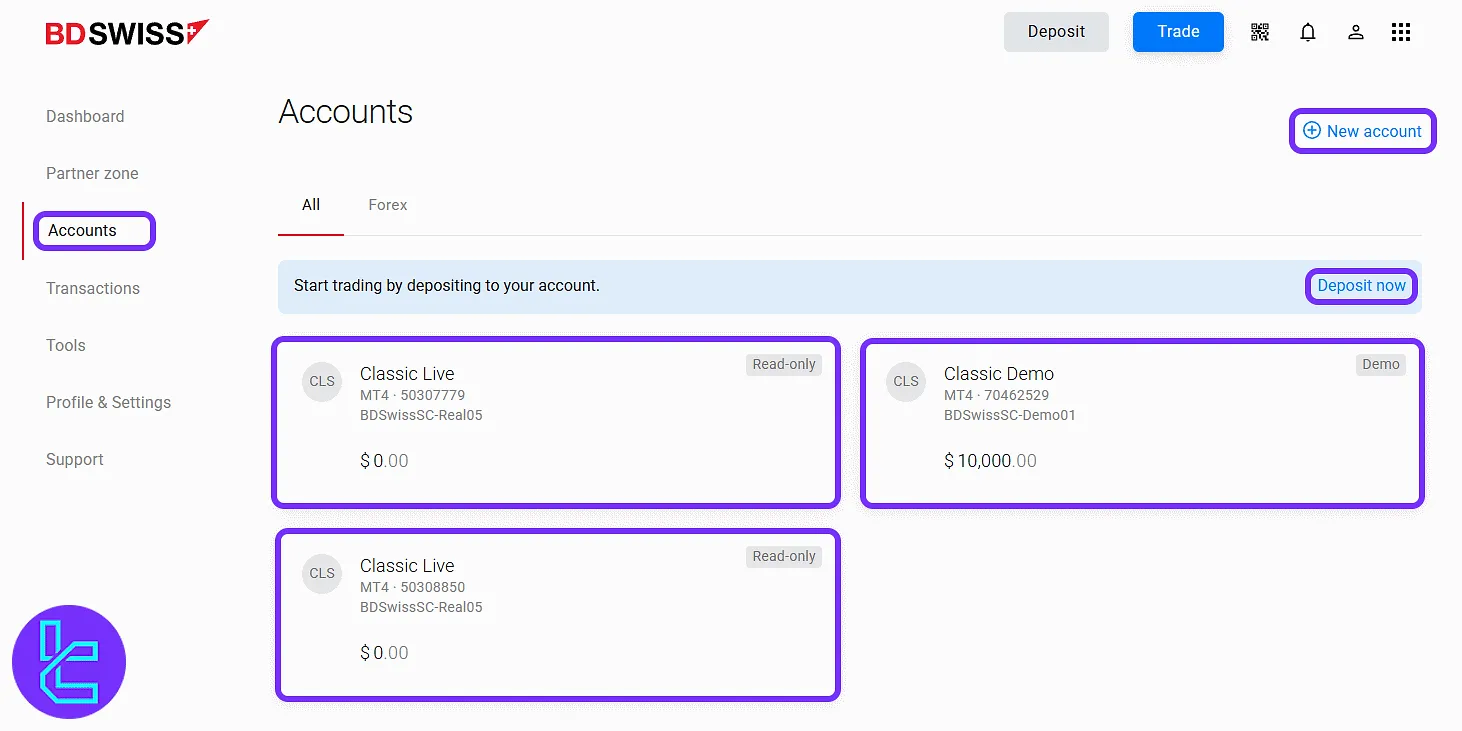Viewport: 1462px width, 731px height.
Task: Click Classic Live title of account 50308850
Action: pos(407,566)
